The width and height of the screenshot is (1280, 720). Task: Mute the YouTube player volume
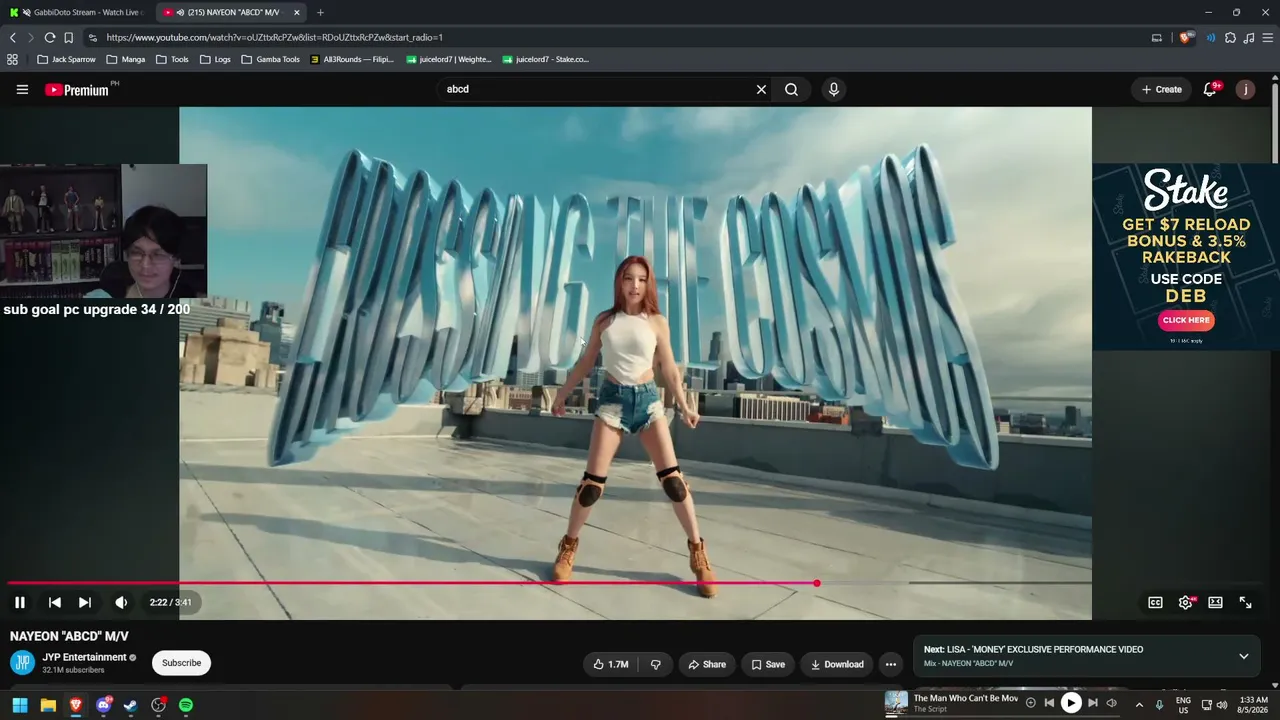coord(121,602)
